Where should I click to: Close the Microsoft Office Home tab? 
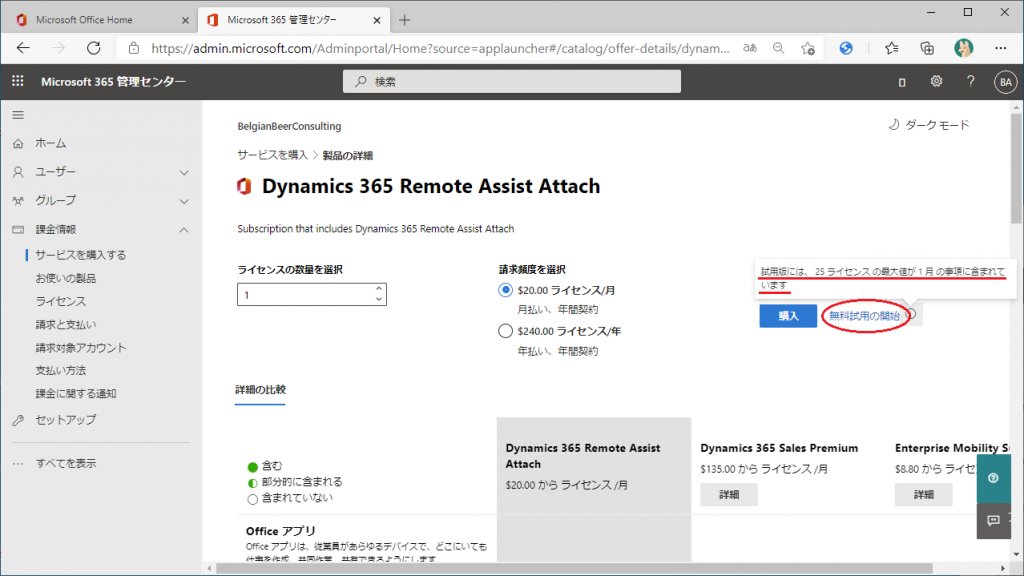(x=185, y=20)
